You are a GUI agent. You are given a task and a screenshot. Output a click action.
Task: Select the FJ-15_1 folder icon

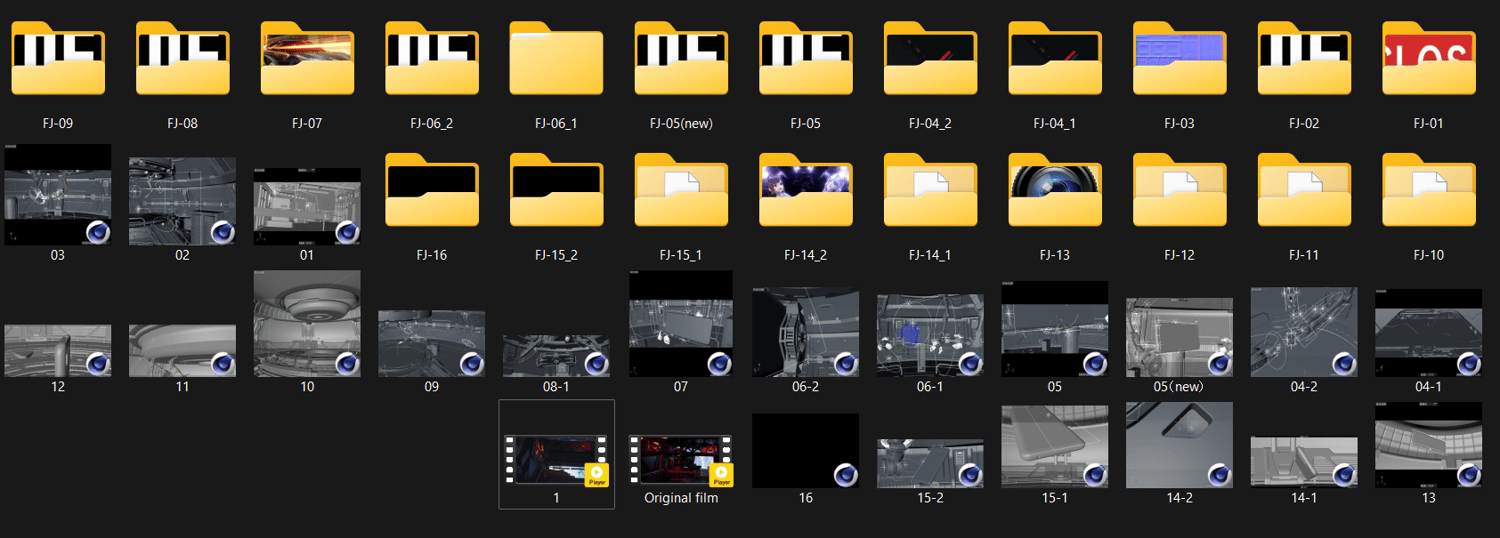[681, 190]
